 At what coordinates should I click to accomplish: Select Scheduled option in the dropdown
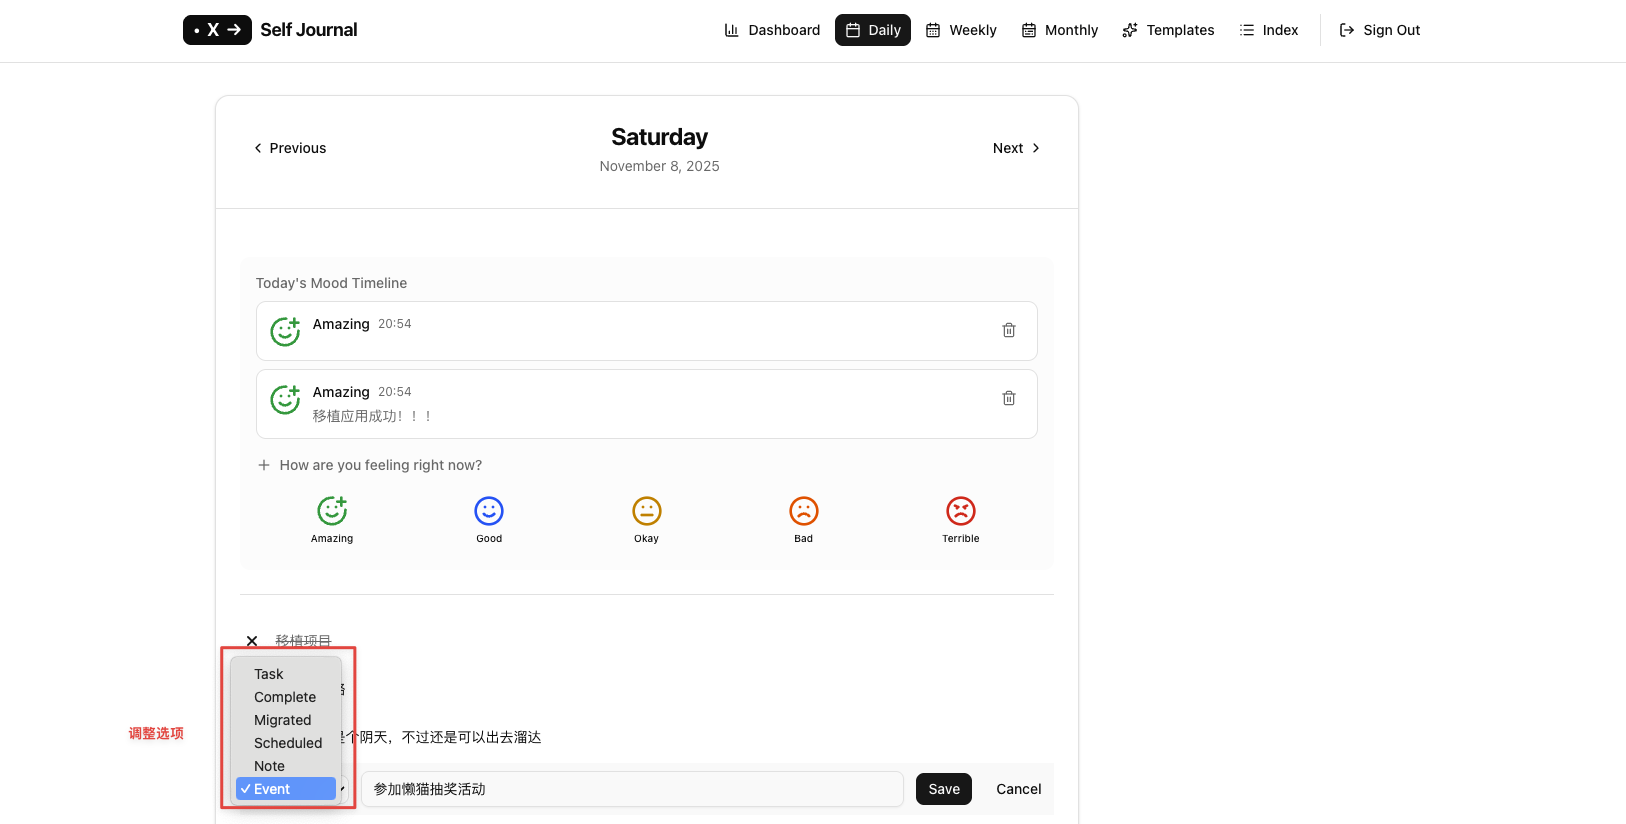(286, 743)
